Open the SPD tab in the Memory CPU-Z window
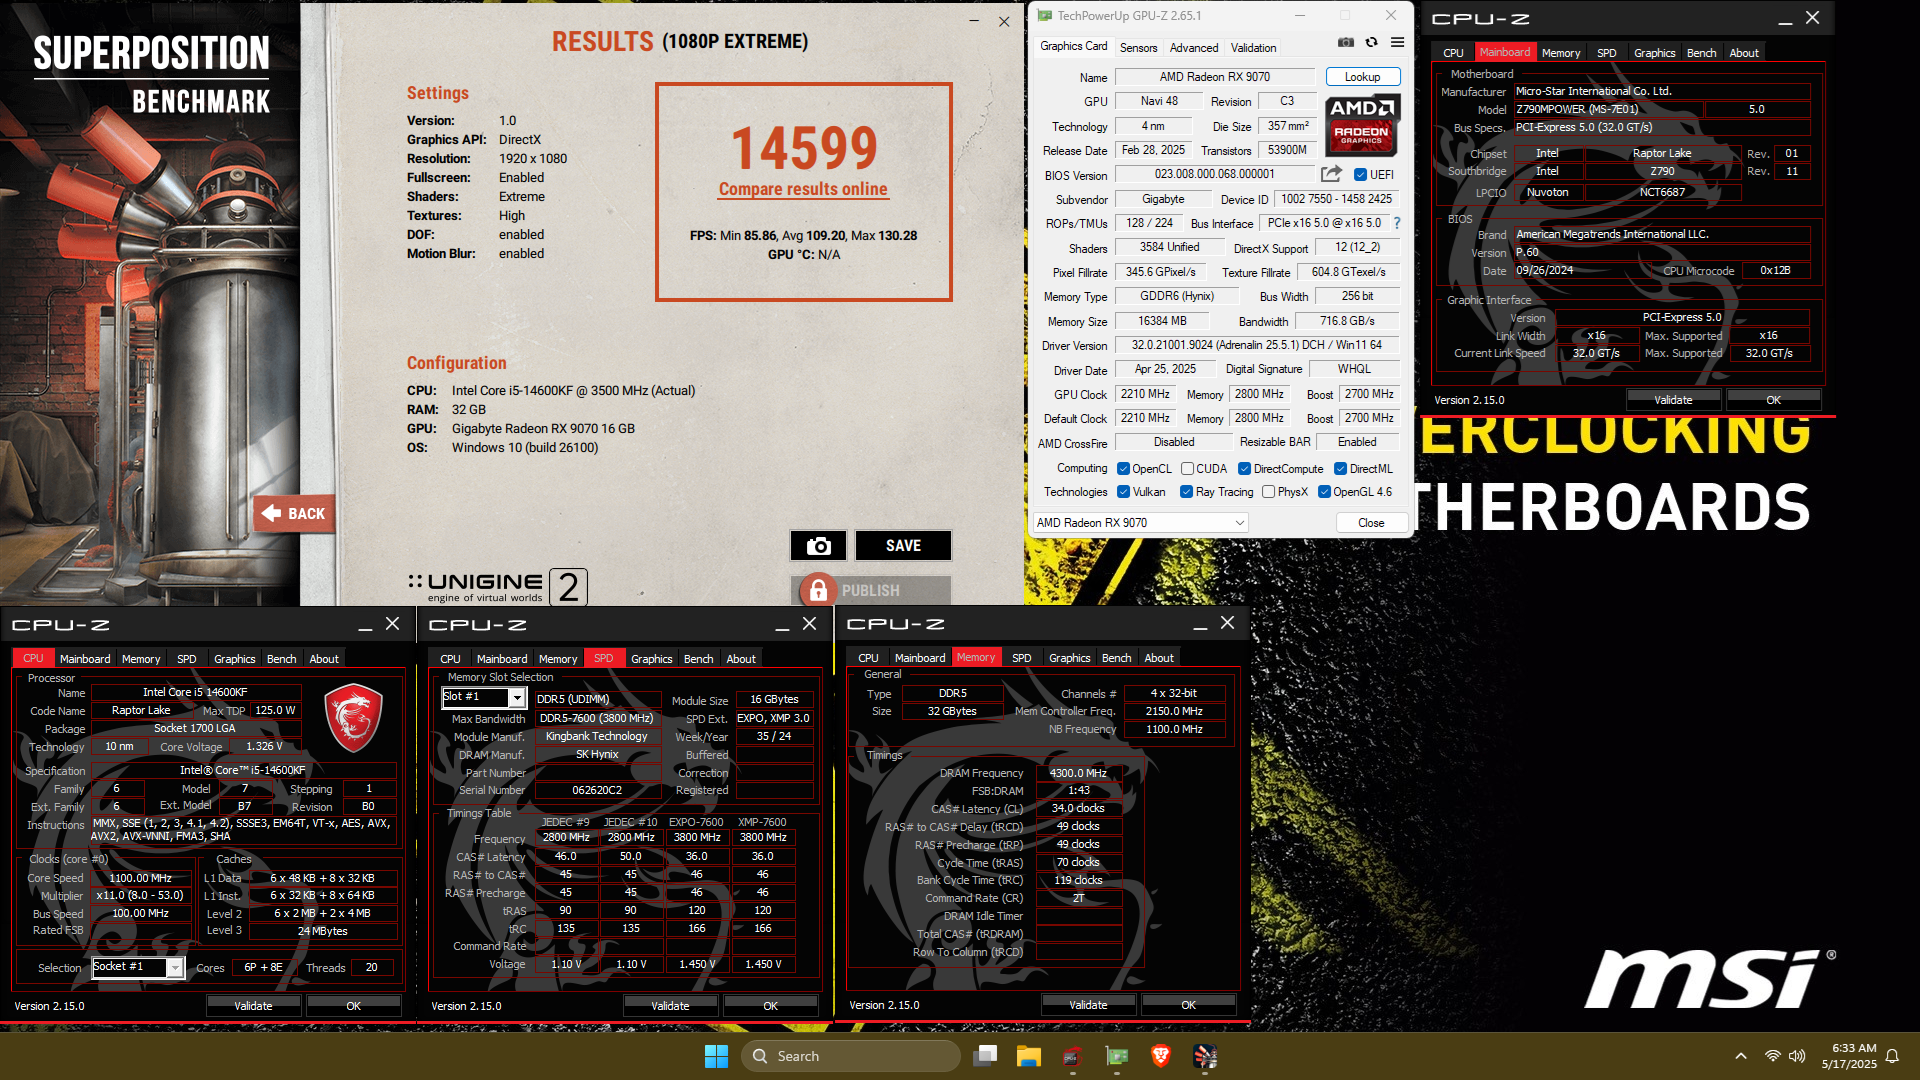The width and height of the screenshot is (1920, 1080). 1021,658
